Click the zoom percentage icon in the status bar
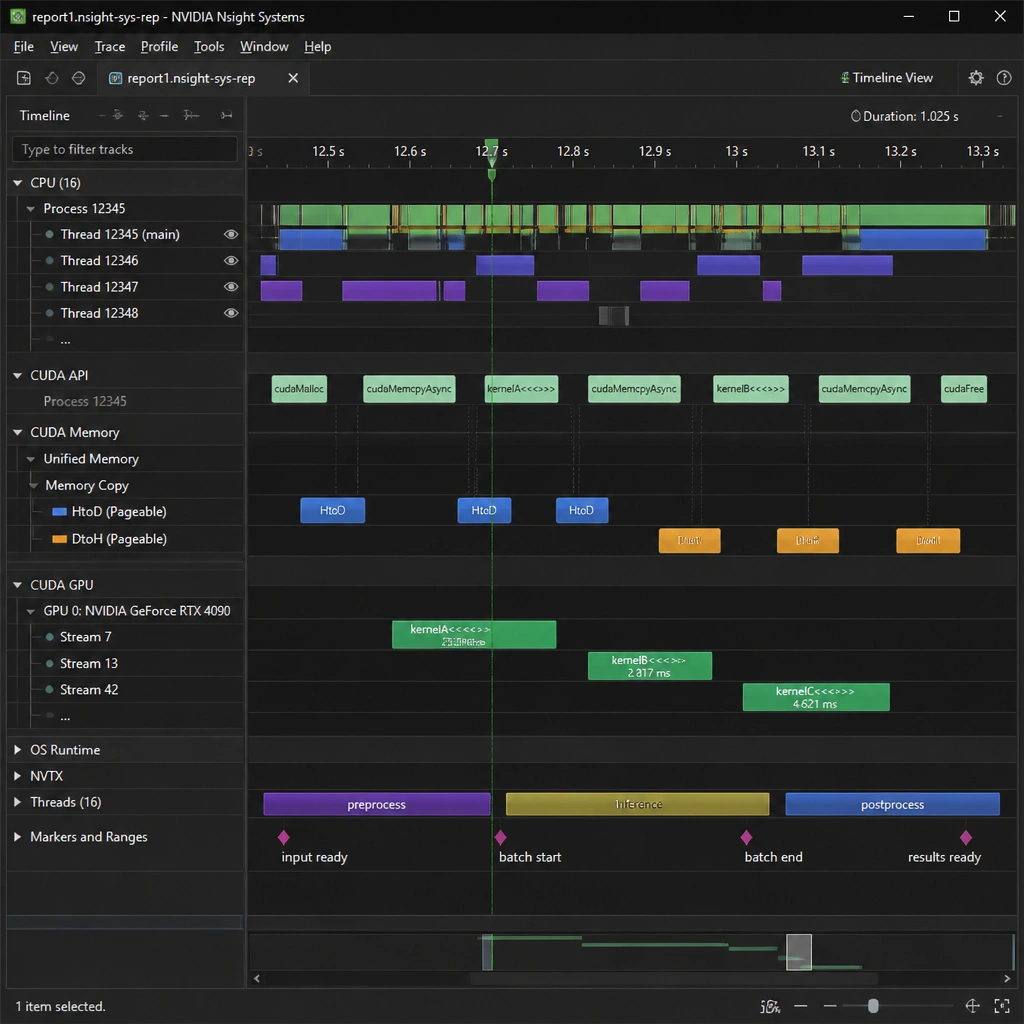1024x1024 pixels. (x=770, y=1006)
